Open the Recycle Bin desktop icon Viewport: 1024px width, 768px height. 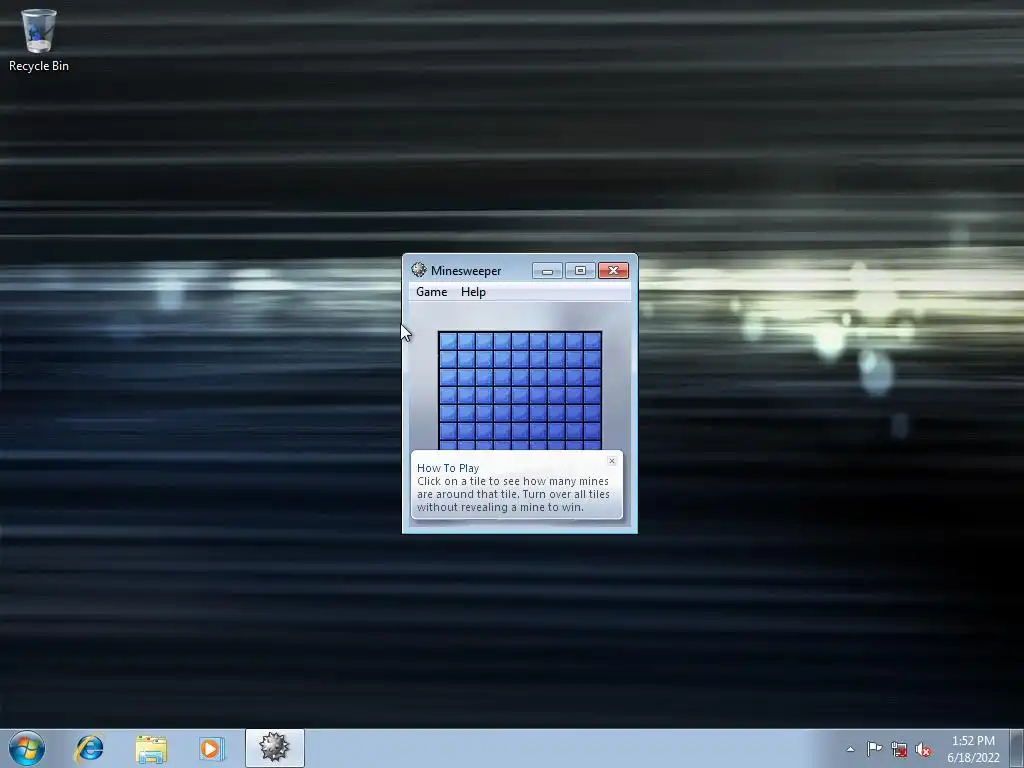(x=39, y=40)
